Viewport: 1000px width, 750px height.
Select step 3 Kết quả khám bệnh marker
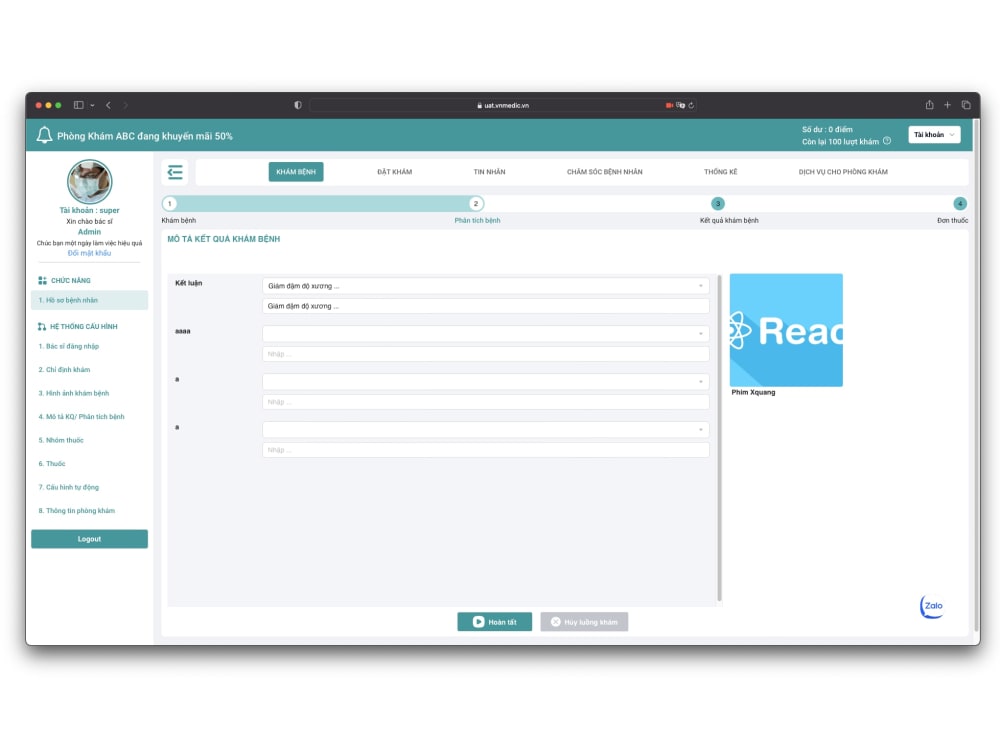(717, 203)
